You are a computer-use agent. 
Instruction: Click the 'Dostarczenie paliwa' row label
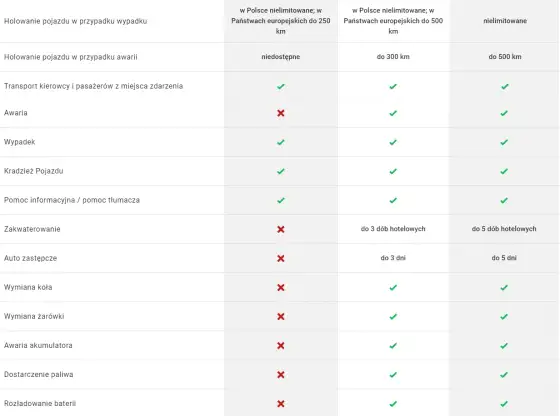pyautogui.click(x=39, y=374)
